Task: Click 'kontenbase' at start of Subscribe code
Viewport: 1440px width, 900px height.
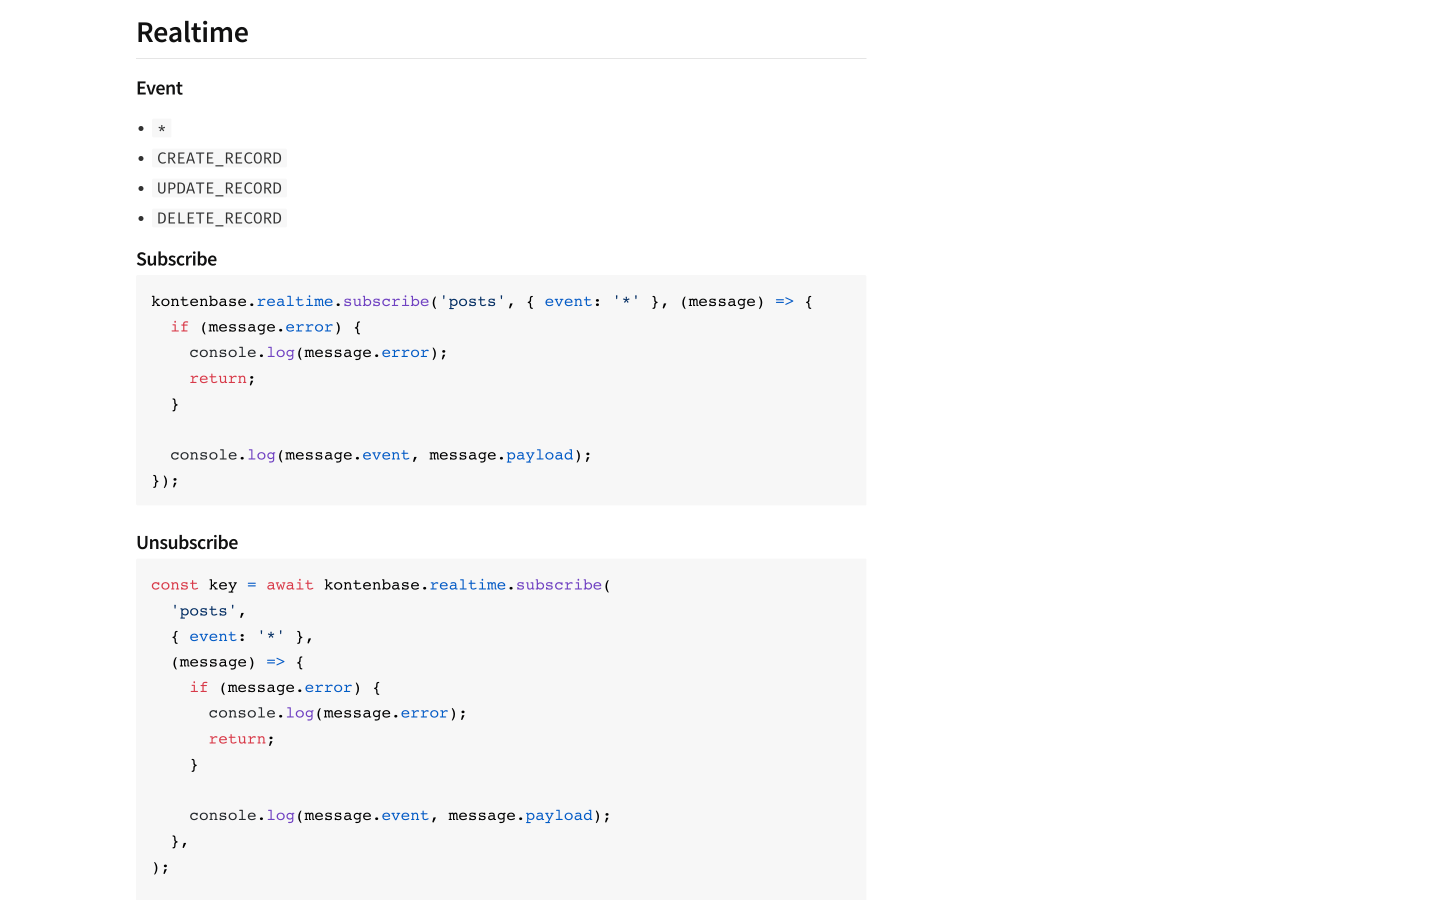Action: [199, 302]
